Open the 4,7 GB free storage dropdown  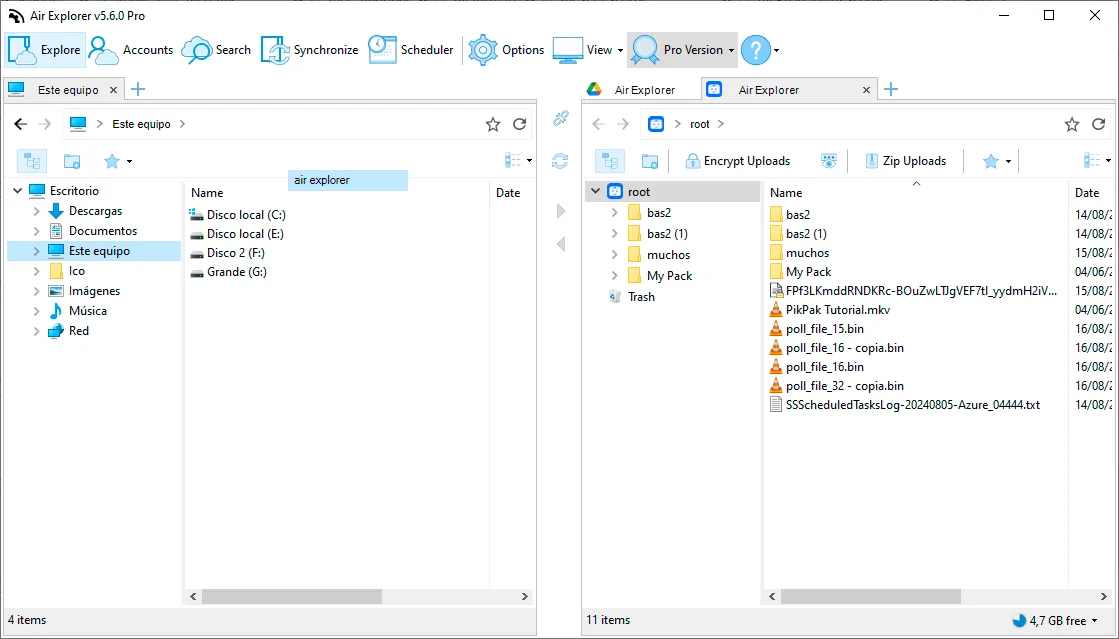(x=1055, y=620)
